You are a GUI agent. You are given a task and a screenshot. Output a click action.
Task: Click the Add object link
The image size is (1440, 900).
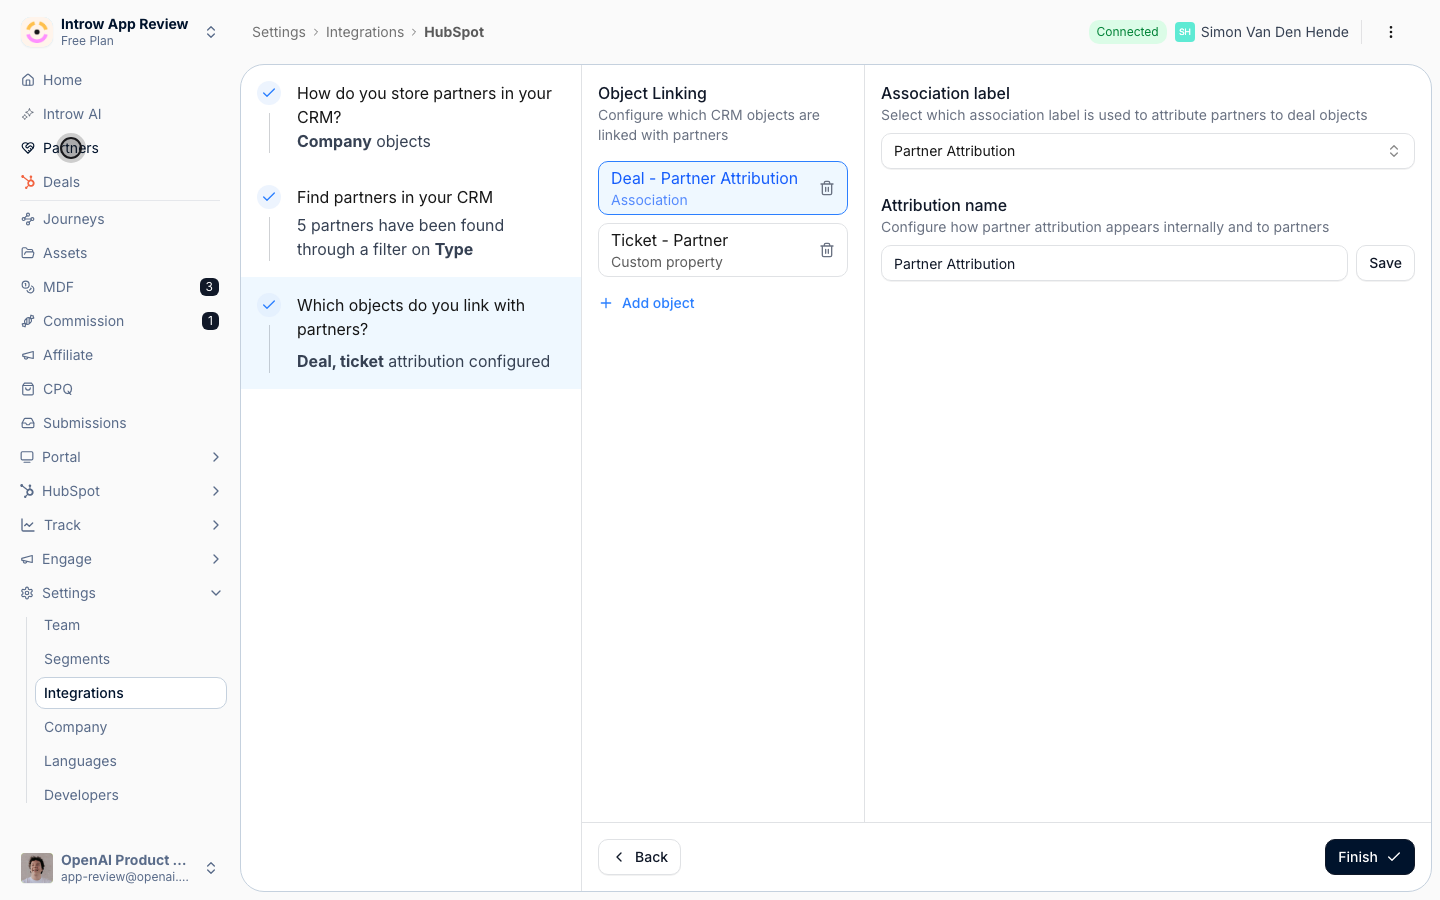point(647,303)
